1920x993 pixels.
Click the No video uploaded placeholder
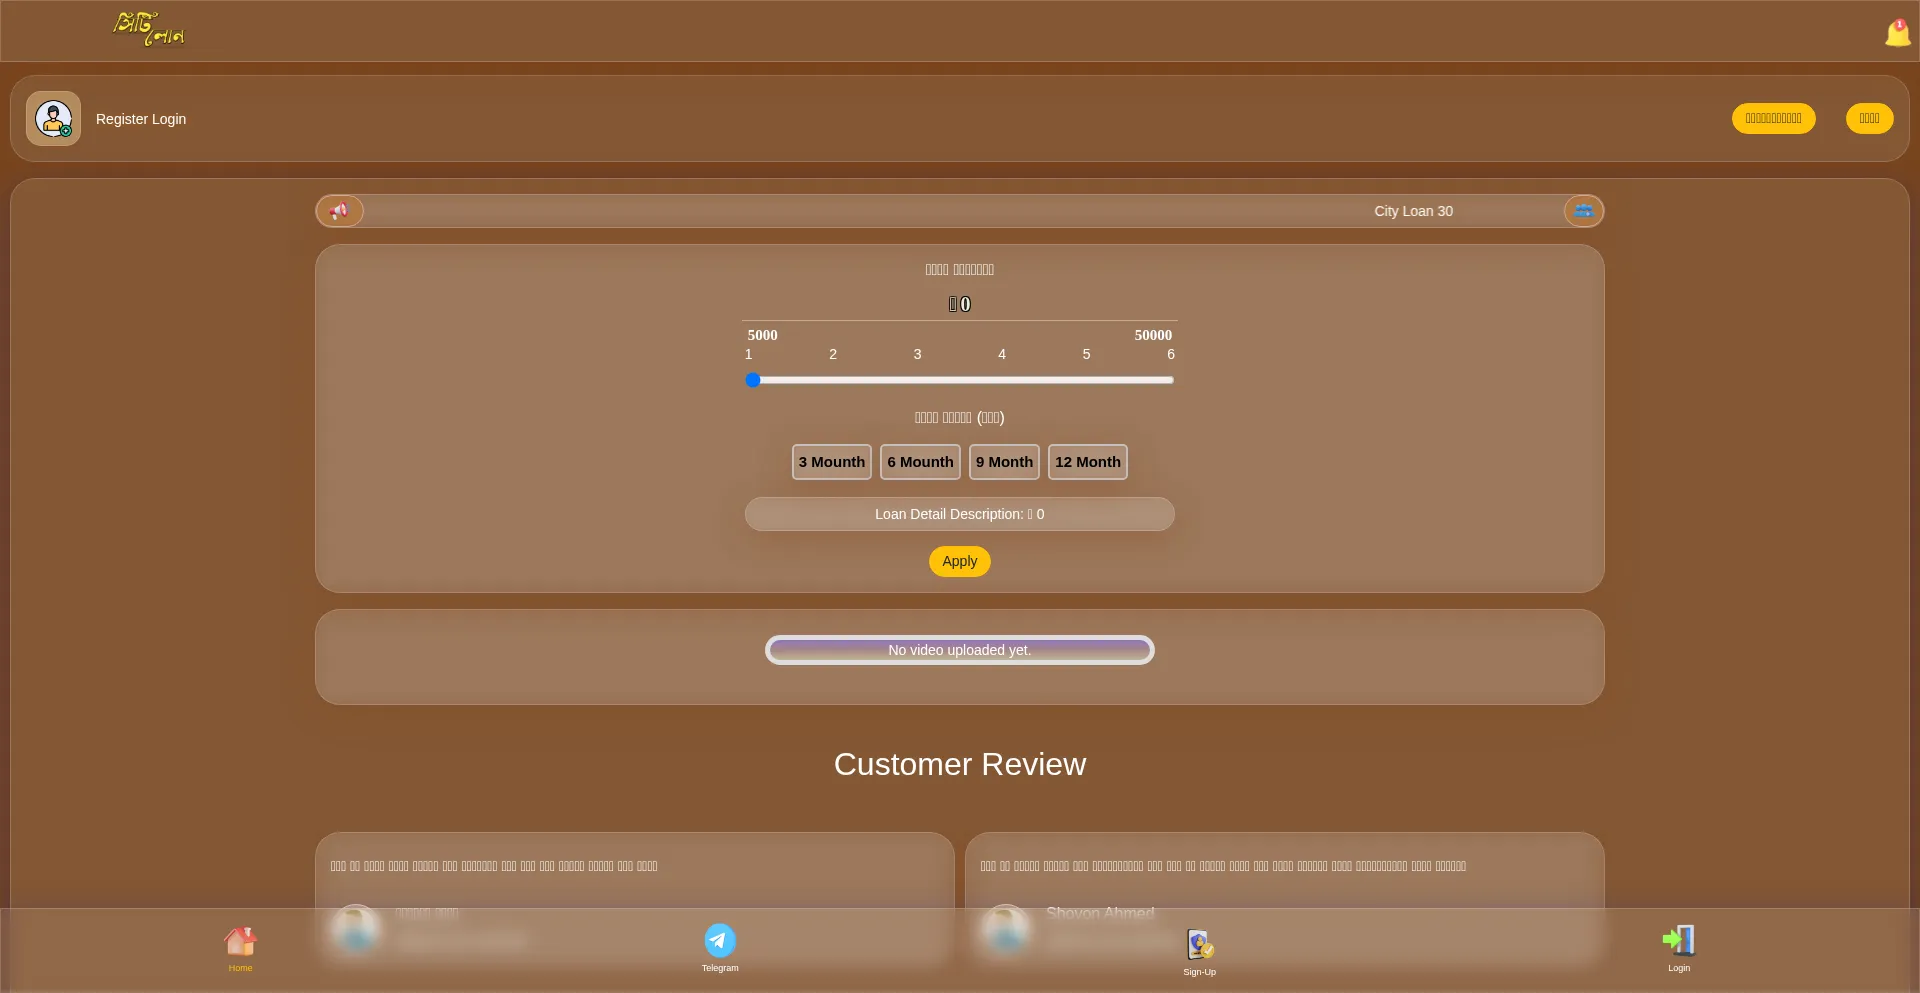pyautogui.click(x=959, y=650)
